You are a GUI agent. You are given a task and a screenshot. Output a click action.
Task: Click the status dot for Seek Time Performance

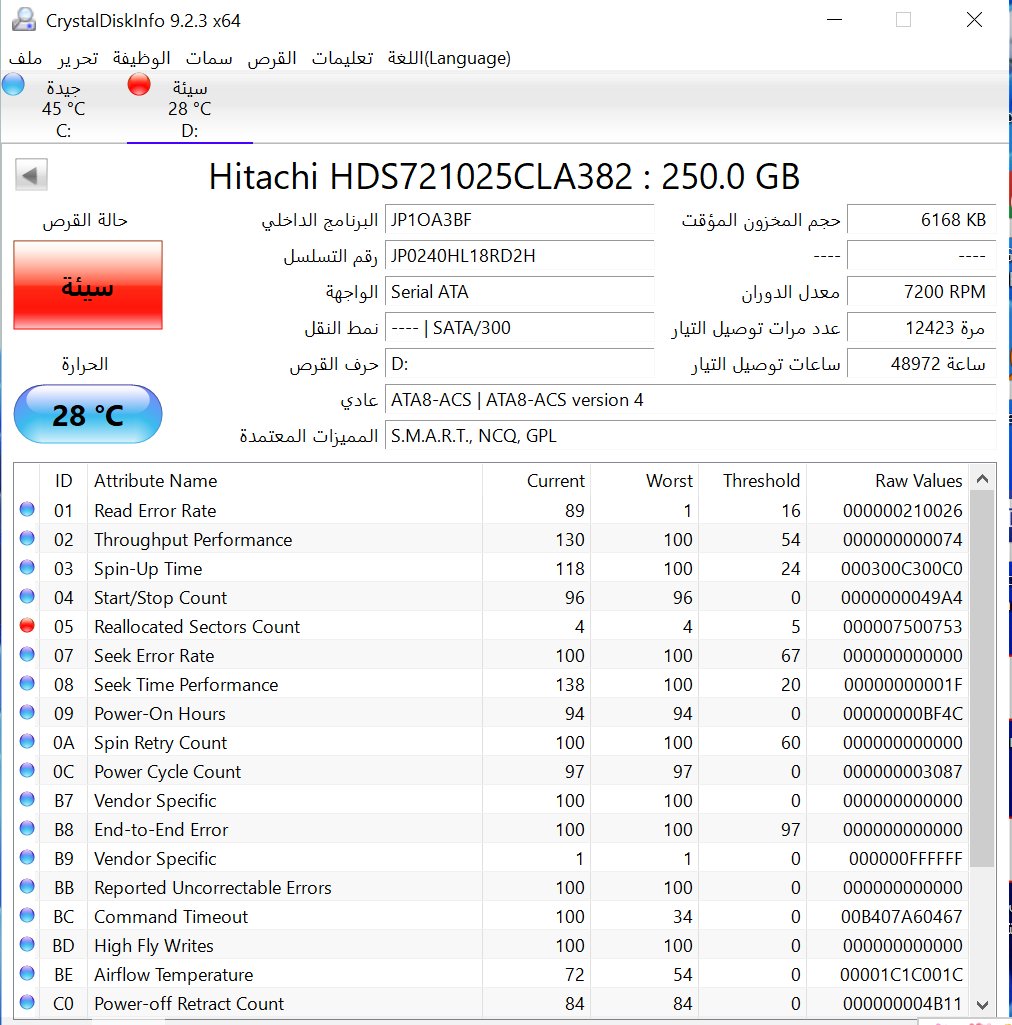(x=27, y=683)
